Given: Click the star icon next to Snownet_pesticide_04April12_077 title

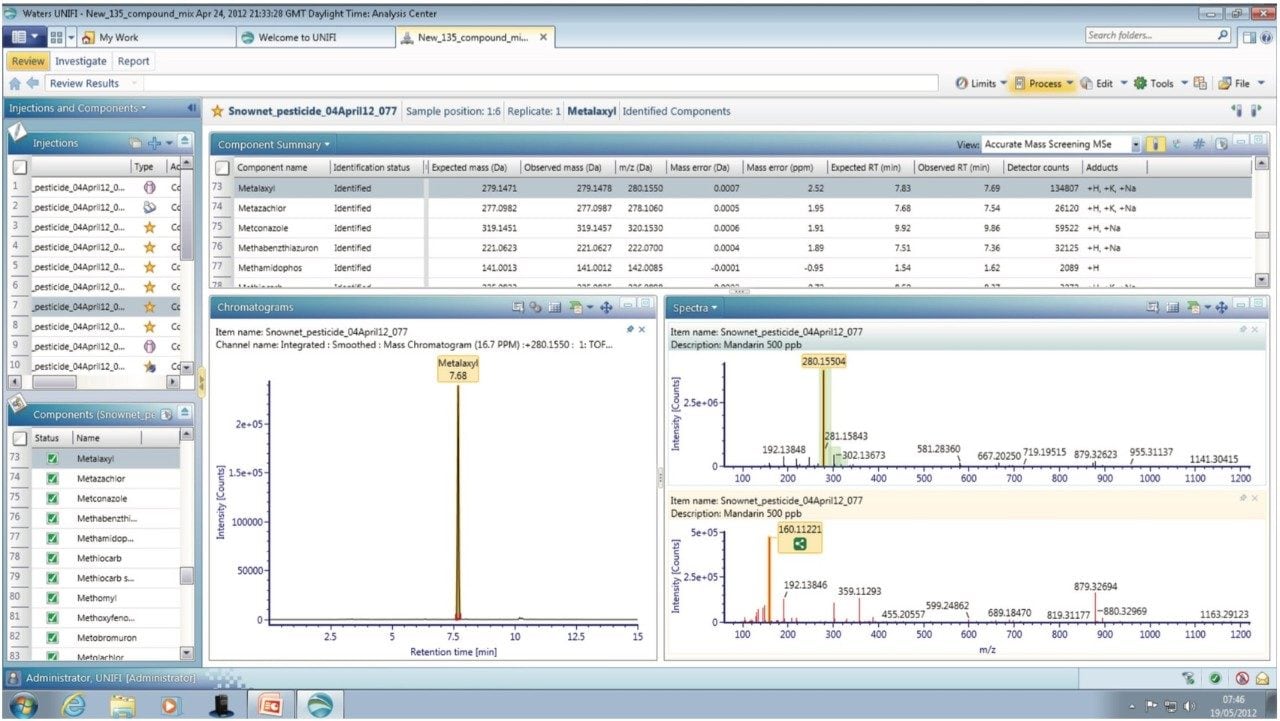Looking at the screenshot, I should [x=217, y=111].
